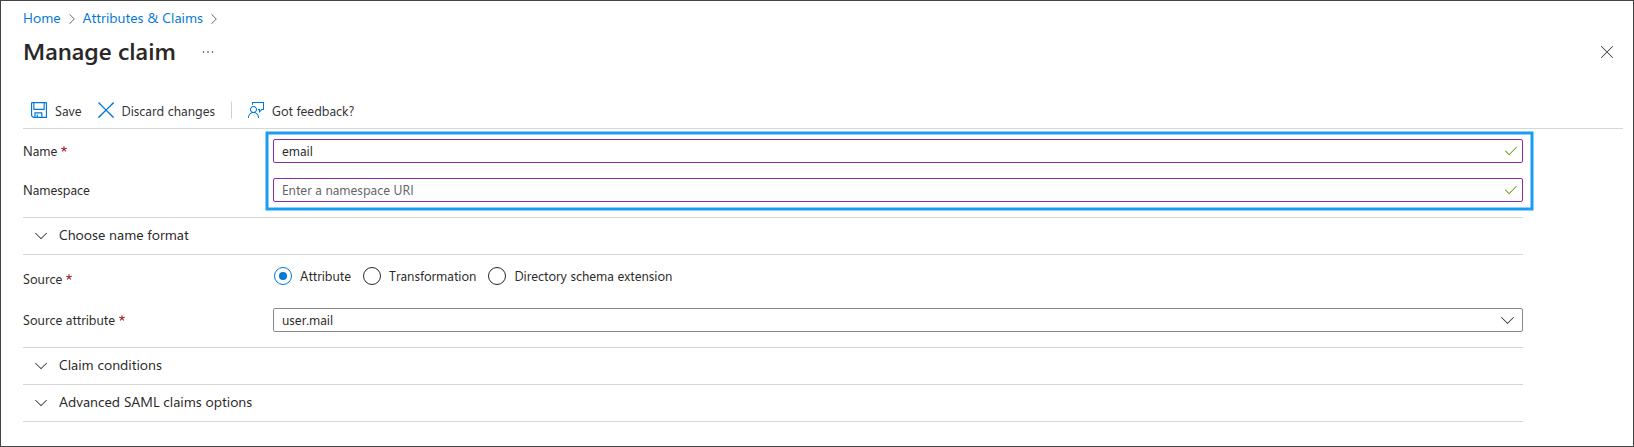
Task: Open the Source attribute user.mail dropdown
Action: click(x=898, y=320)
